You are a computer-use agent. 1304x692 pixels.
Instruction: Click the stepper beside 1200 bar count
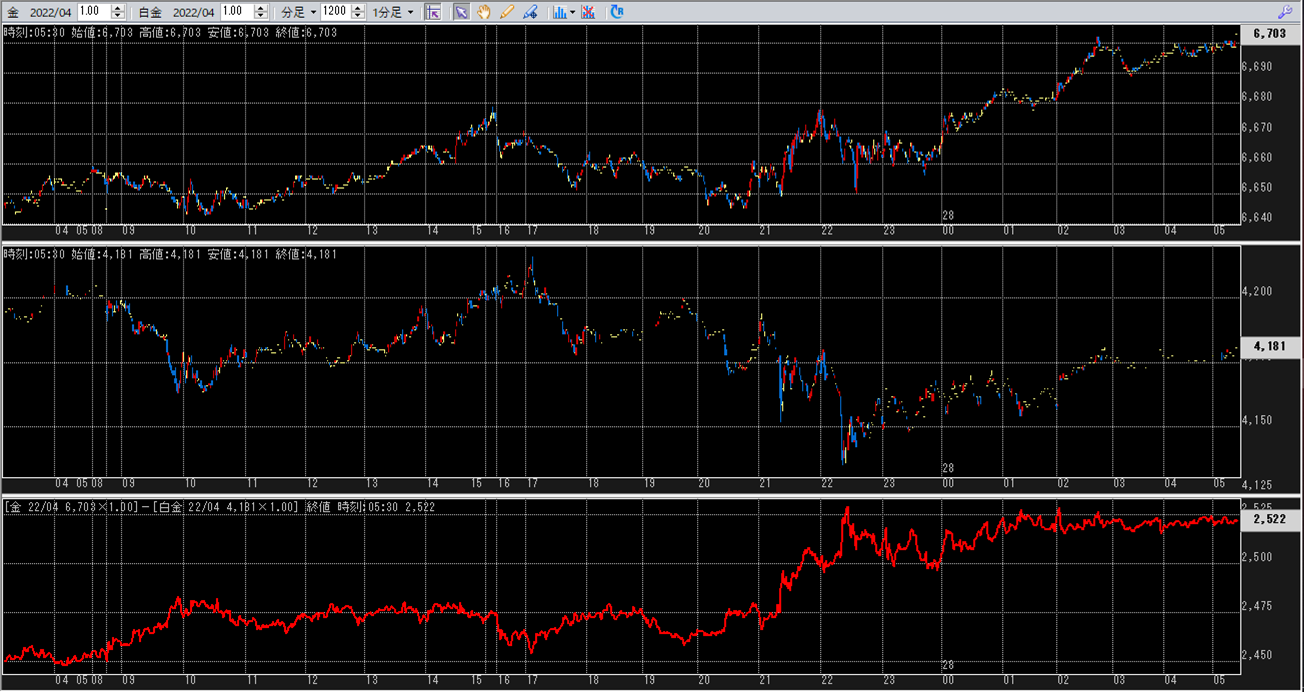tap(359, 12)
